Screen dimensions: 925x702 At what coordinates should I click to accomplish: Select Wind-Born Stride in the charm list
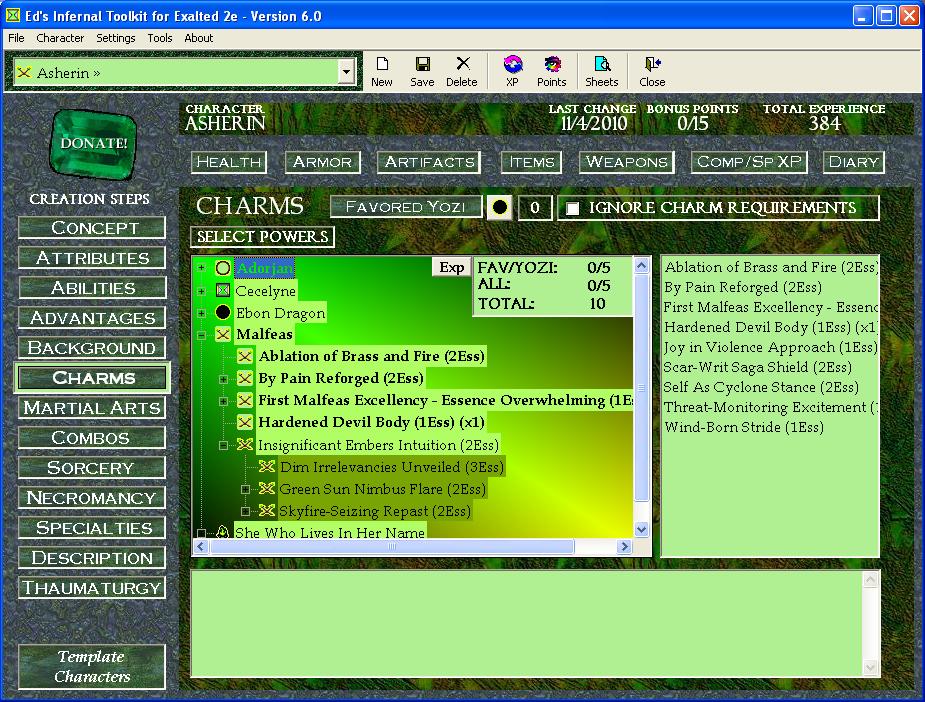pos(744,427)
